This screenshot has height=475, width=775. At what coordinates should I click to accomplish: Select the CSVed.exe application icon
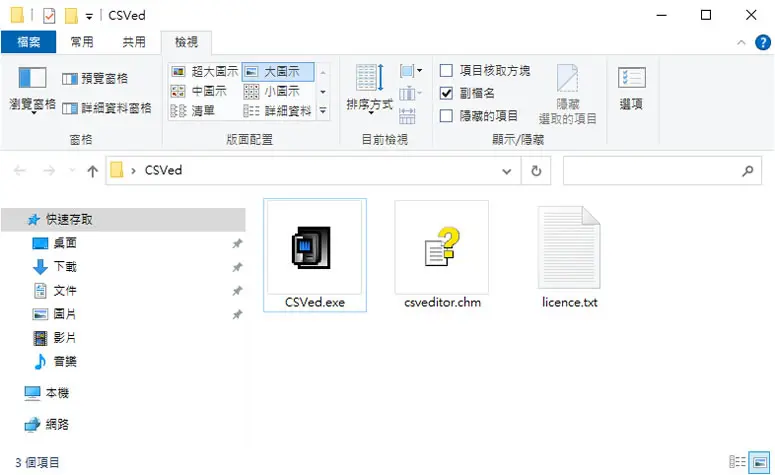[312, 247]
